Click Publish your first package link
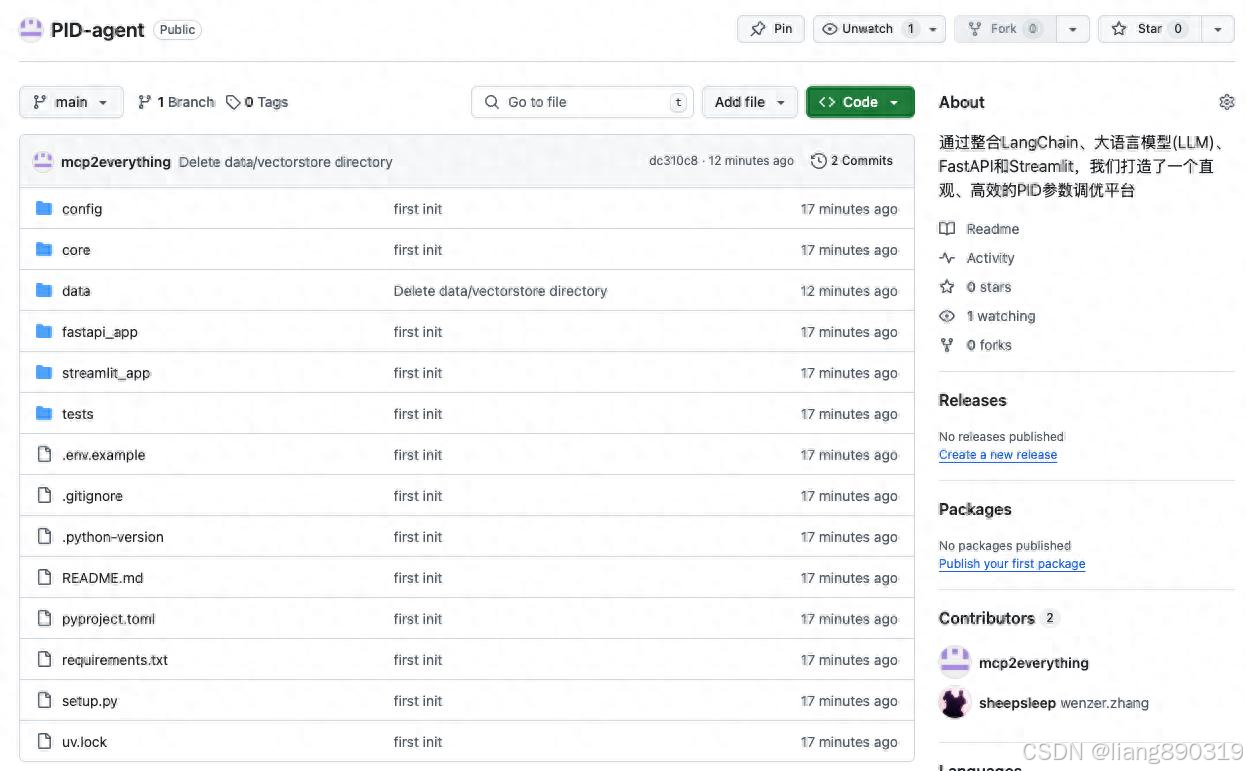 point(1012,564)
